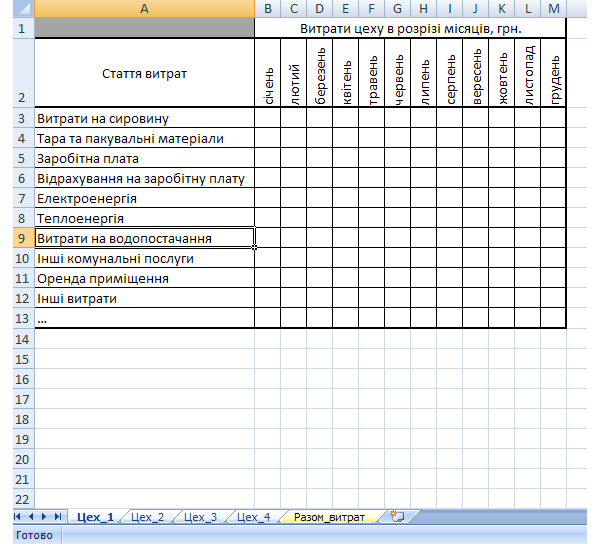Switch to the Цех_1 sheet tab
Viewport: 600px width, 544px height.
[x=96, y=517]
